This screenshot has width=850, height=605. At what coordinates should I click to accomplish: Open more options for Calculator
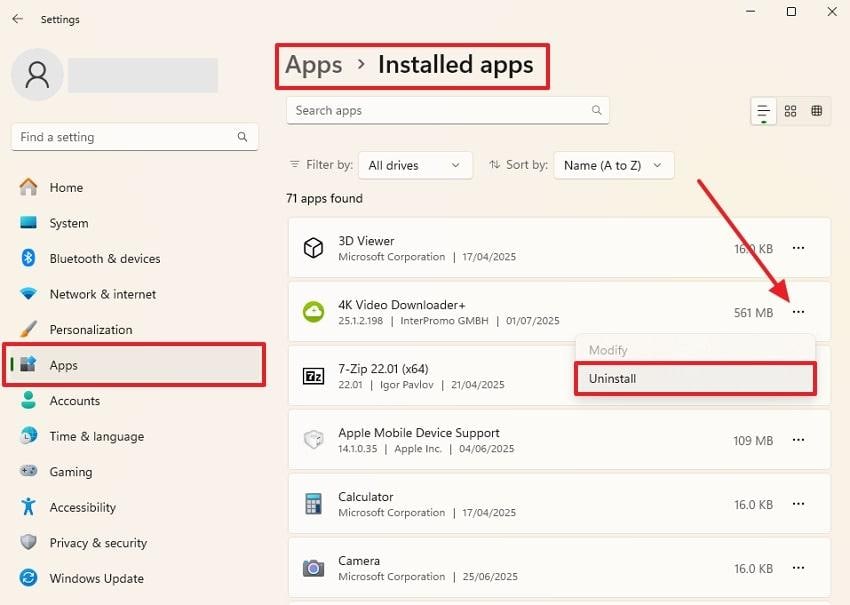[798, 504]
